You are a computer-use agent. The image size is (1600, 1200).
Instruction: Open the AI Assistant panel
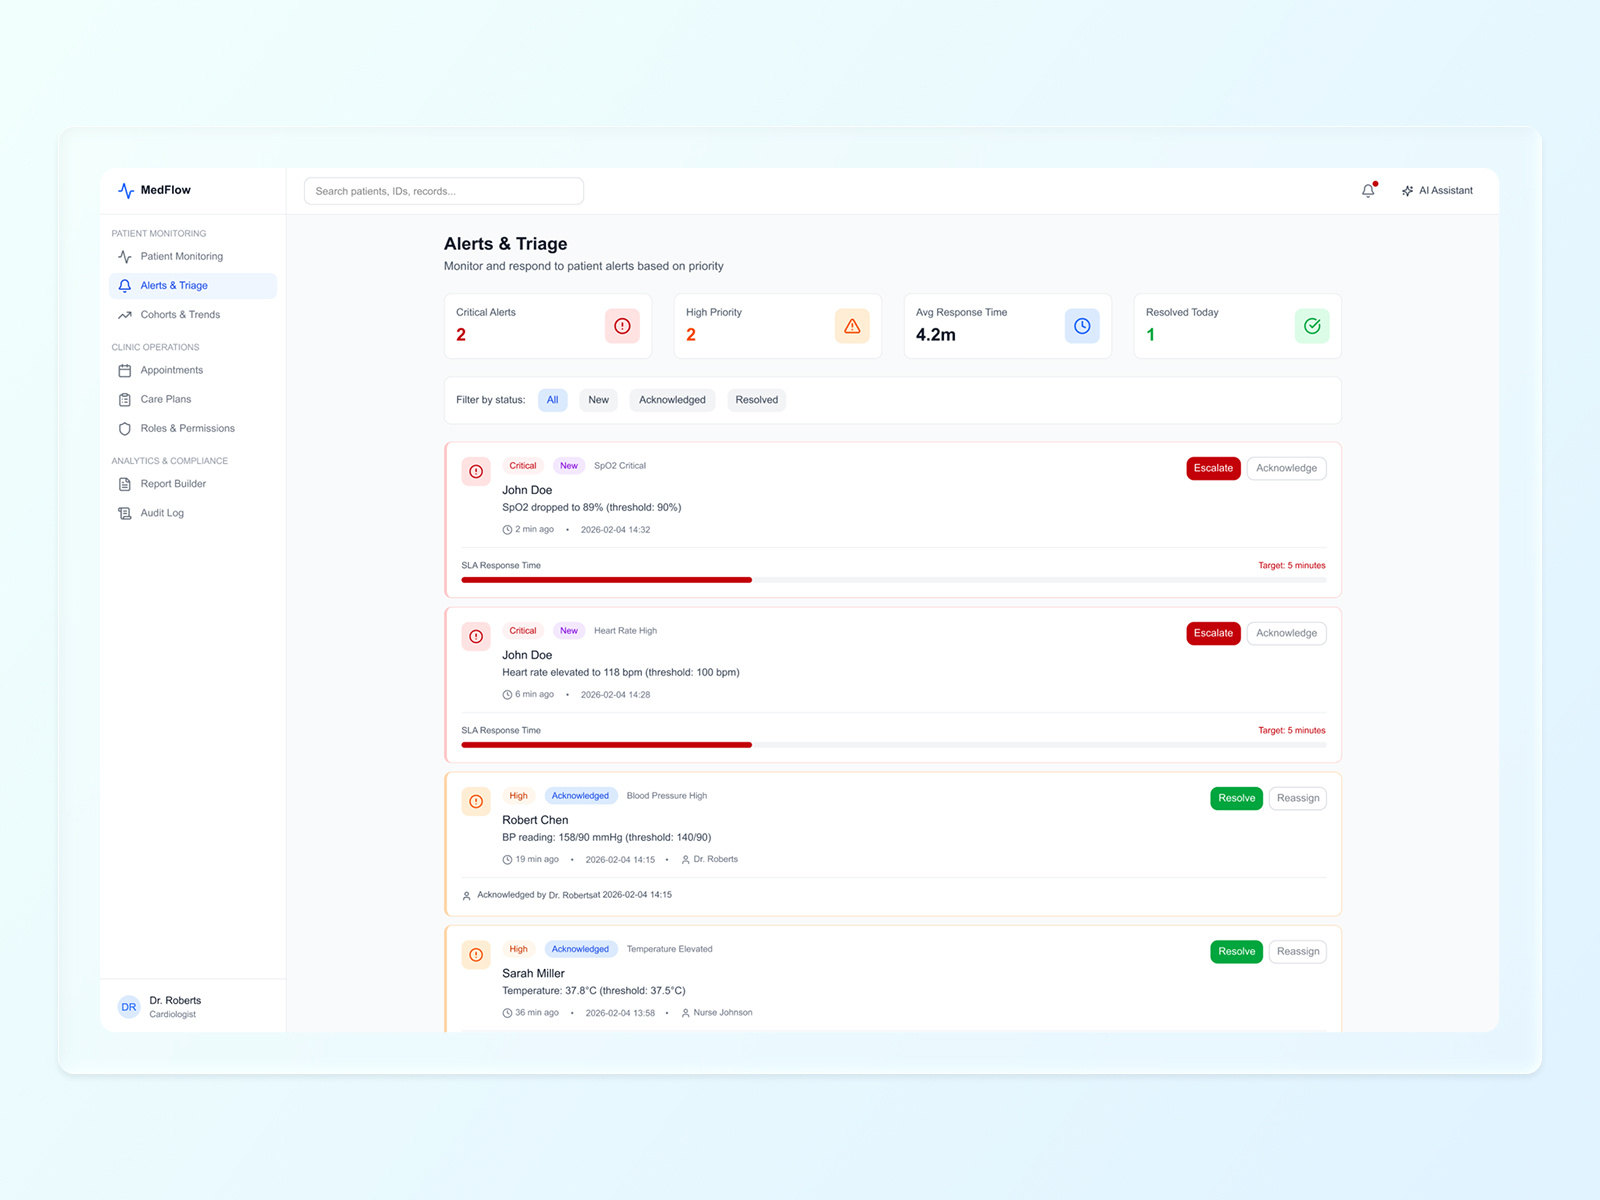click(1437, 191)
